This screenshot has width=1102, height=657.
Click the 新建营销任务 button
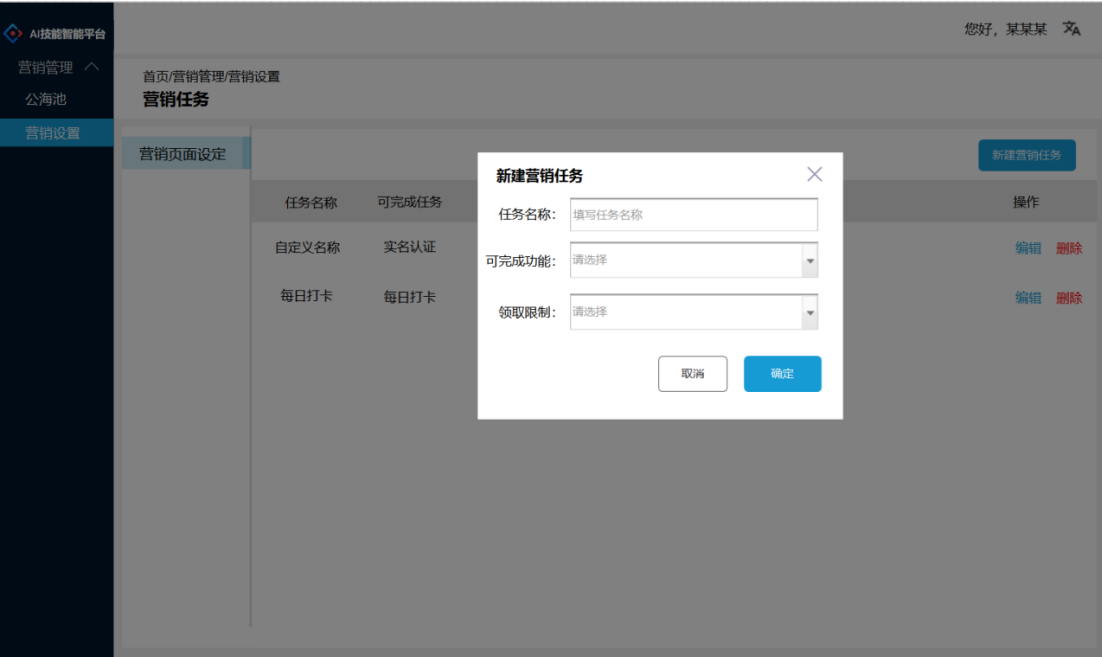click(1027, 155)
